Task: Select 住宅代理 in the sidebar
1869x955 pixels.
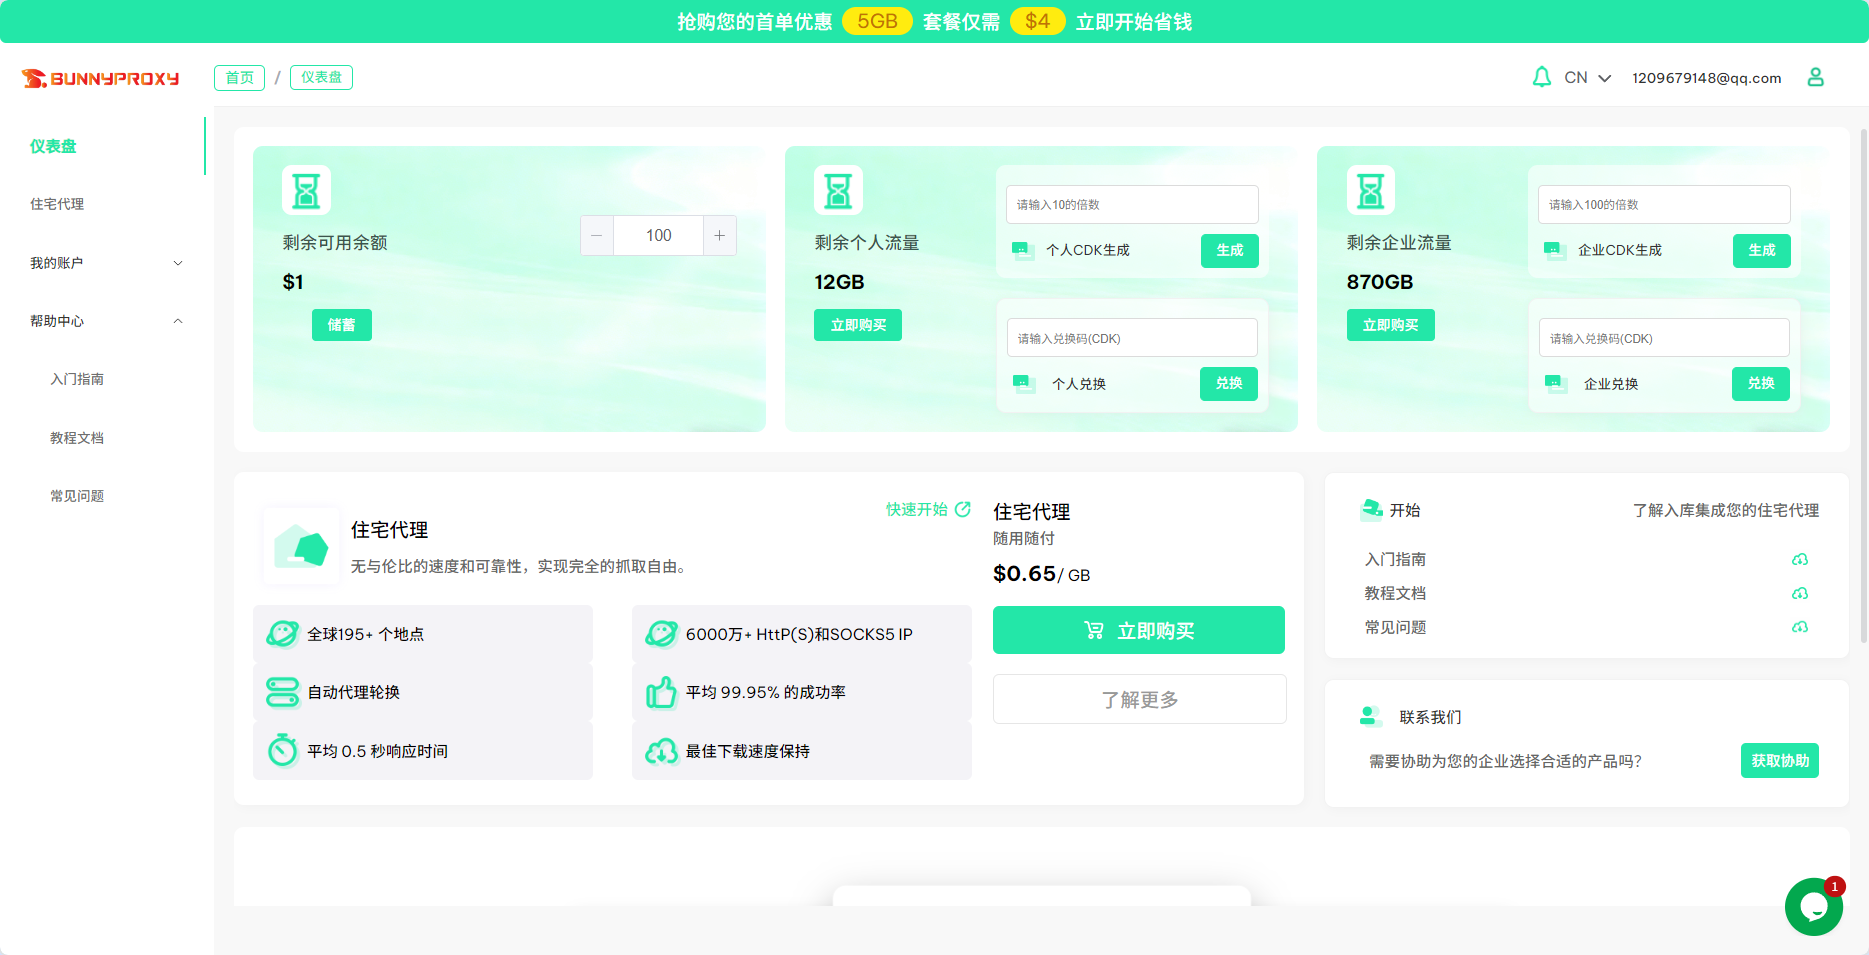Action: coord(57,204)
